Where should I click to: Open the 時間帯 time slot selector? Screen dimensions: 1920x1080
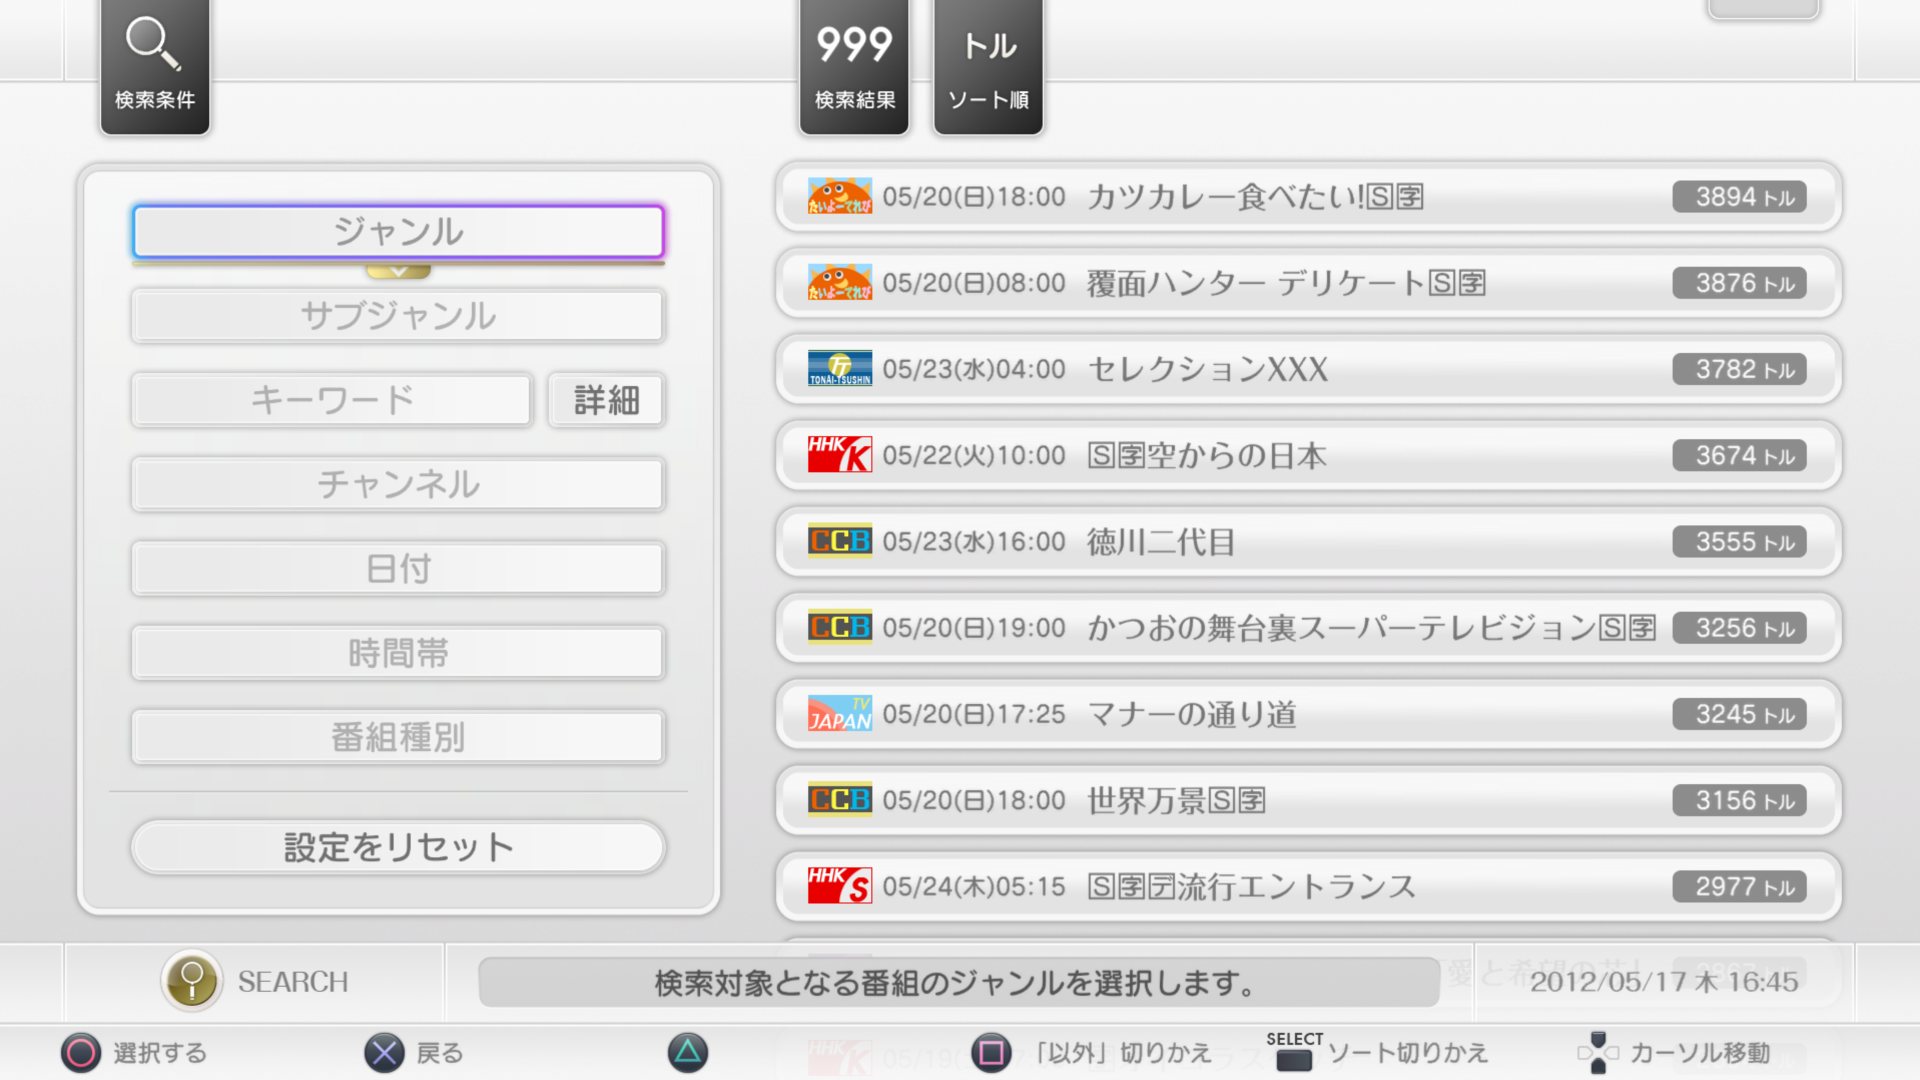(x=398, y=653)
